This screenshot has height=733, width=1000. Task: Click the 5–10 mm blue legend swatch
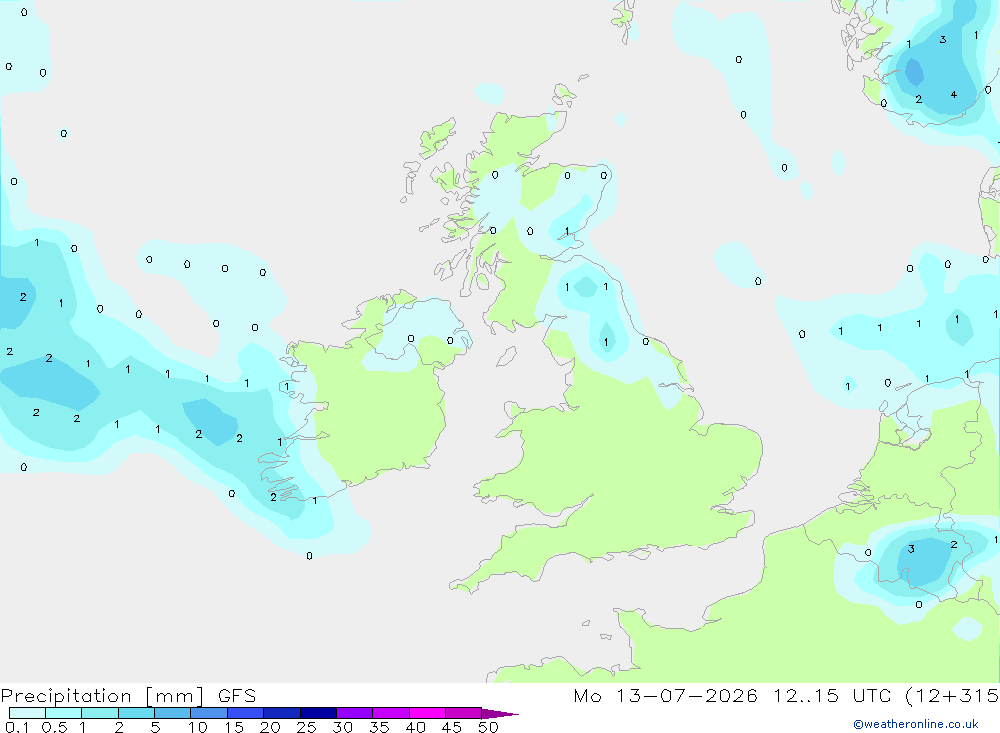173,713
